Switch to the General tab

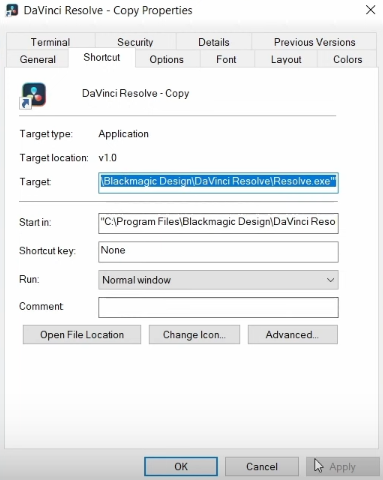point(38,59)
